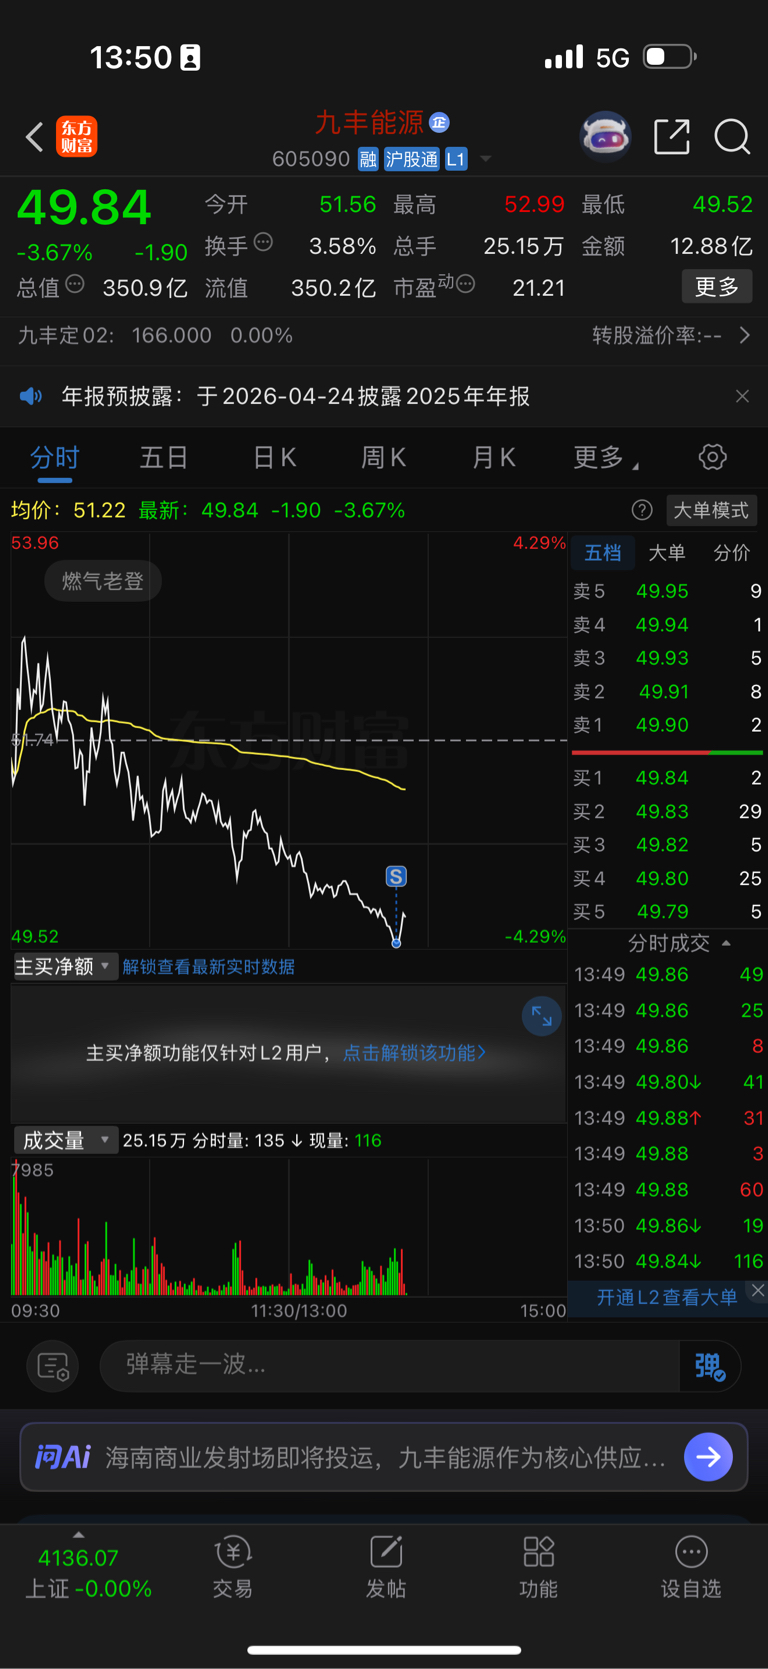Tap the volume chart area
768x1669 pixels.
pos(288,1226)
